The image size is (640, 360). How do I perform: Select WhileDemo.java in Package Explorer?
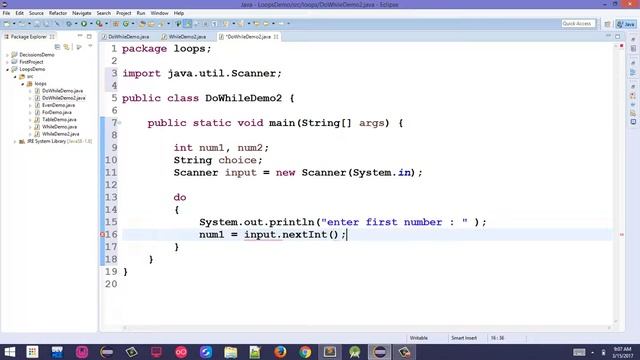coord(59,127)
